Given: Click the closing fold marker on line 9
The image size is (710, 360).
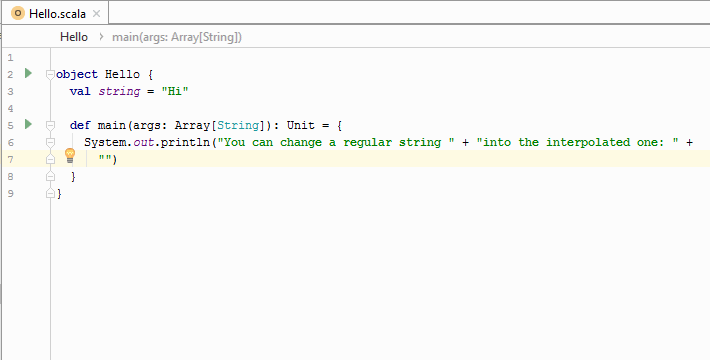Looking at the screenshot, I should [x=50, y=193].
